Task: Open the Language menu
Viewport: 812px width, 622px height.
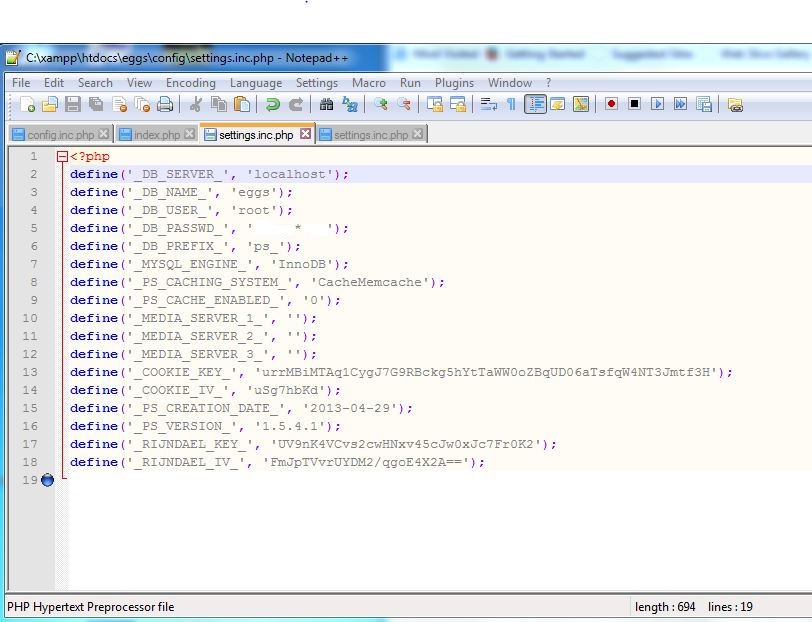Action: click(256, 83)
